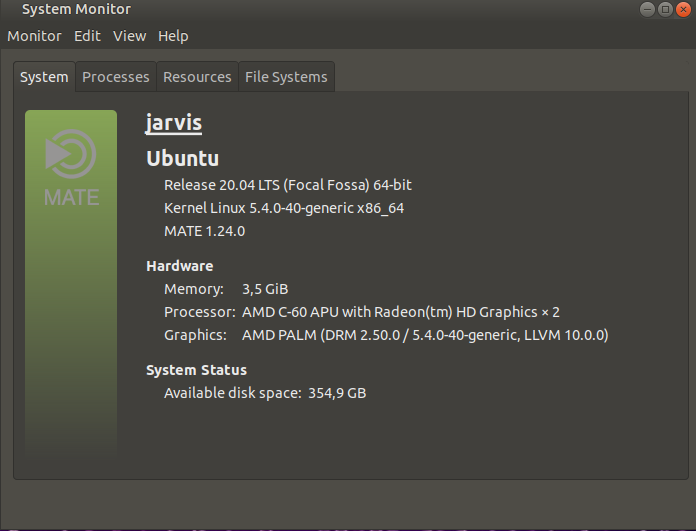Click the Ubuntu distribution heading

pyautogui.click(x=182, y=159)
